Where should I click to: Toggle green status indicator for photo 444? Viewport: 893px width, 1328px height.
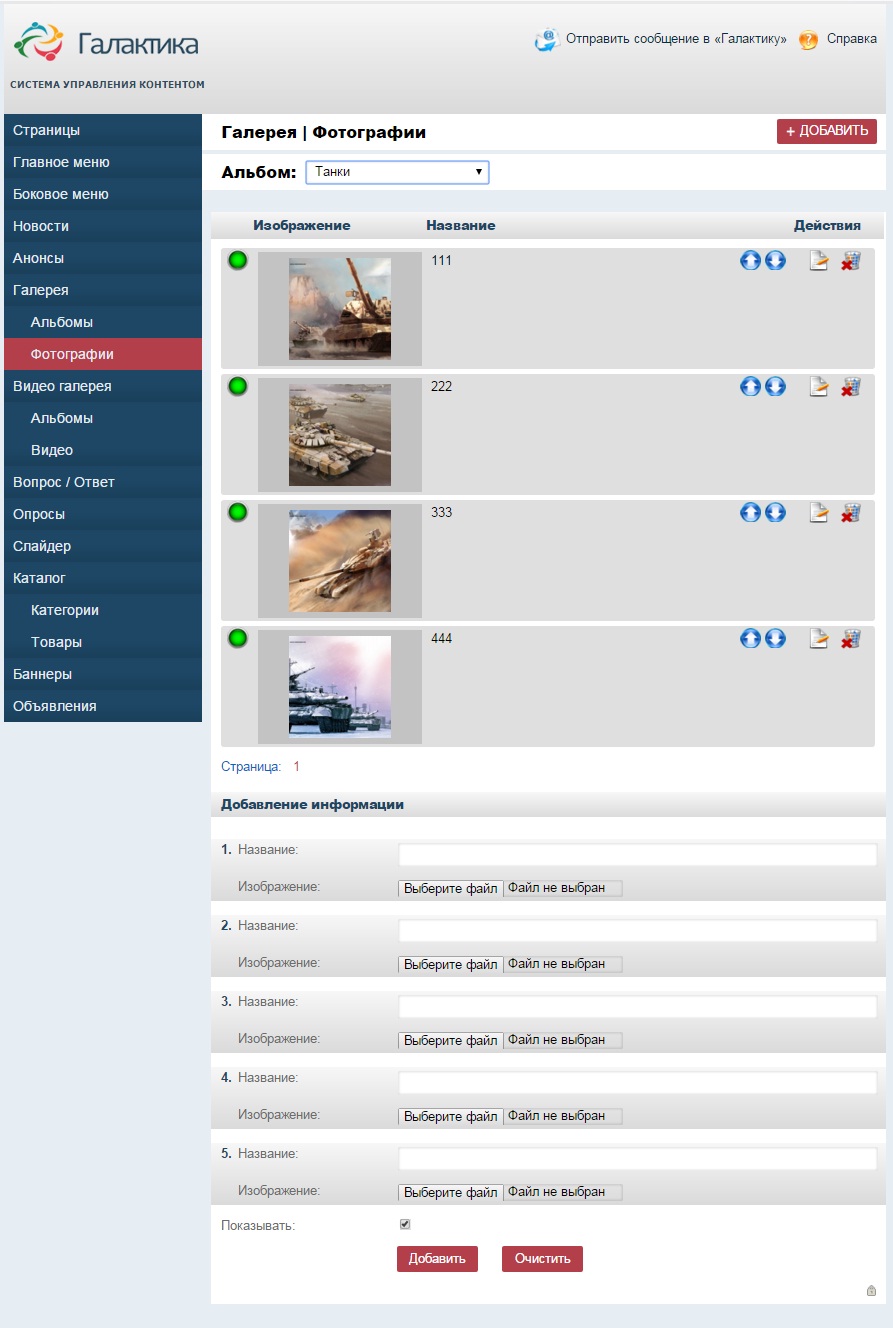pos(237,638)
